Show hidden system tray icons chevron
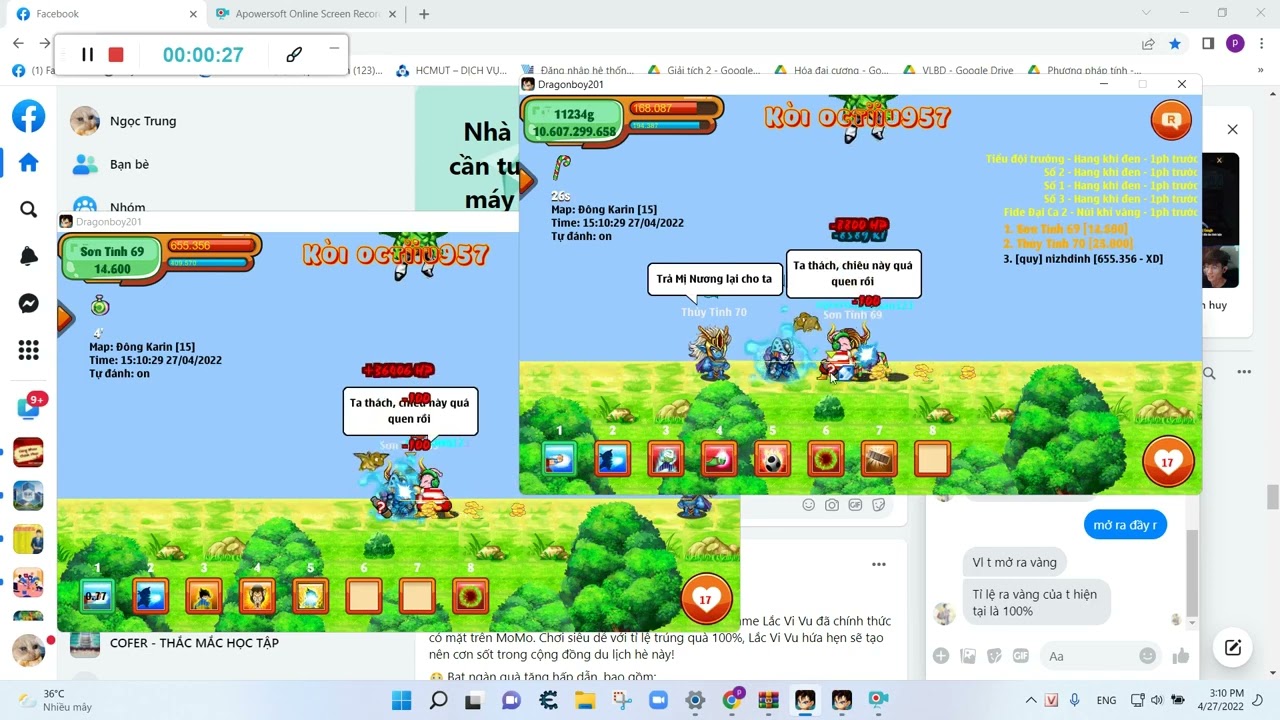 1030,700
